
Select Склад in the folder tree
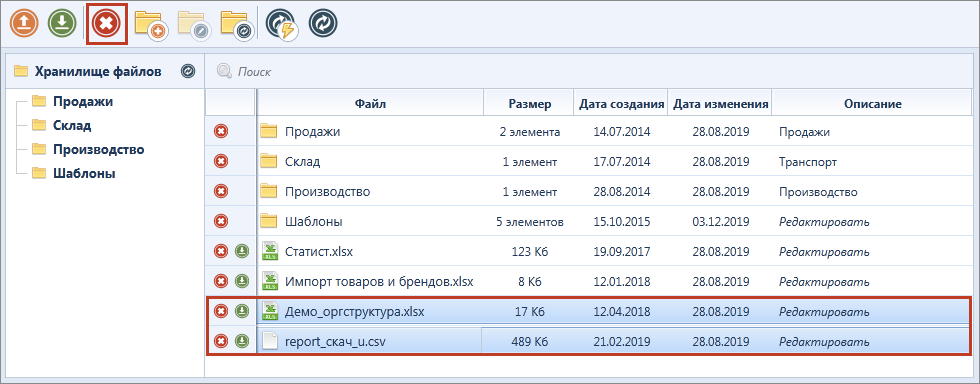click(x=72, y=125)
